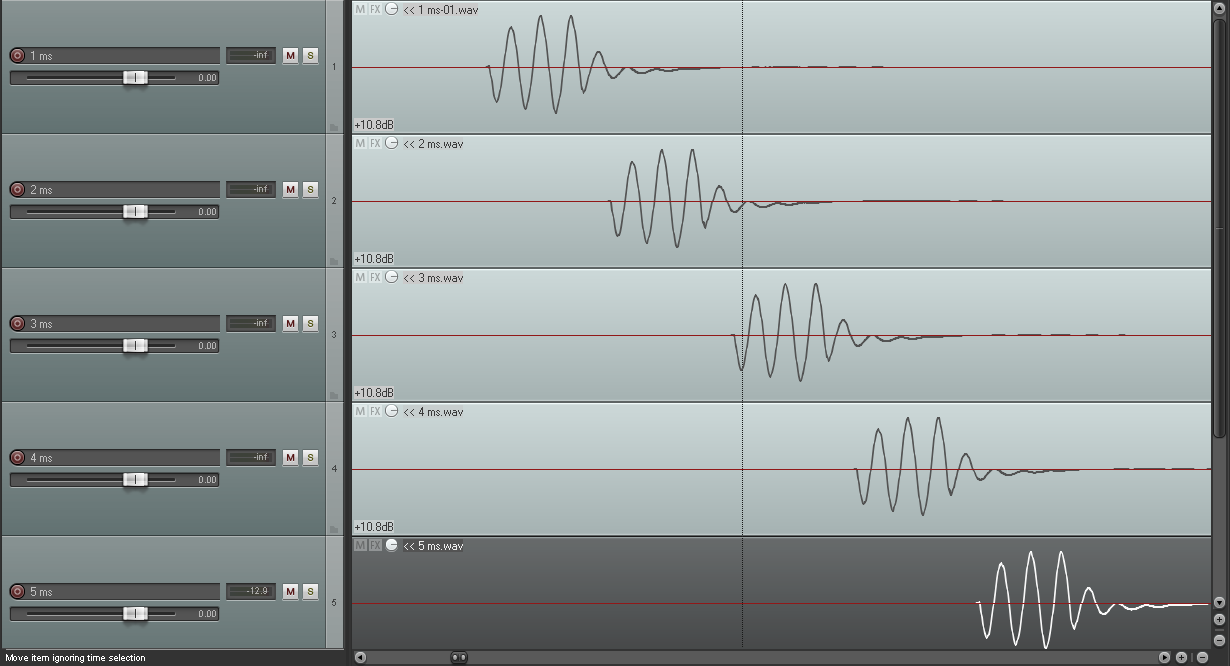Solo the 1 ms track
The width and height of the screenshot is (1230, 666).
coord(310,56)
